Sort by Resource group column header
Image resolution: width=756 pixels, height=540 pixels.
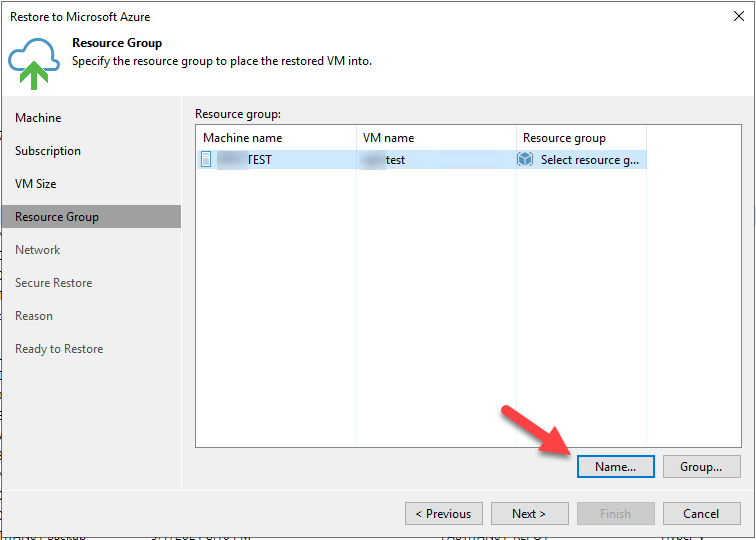(x=581, y=138)
